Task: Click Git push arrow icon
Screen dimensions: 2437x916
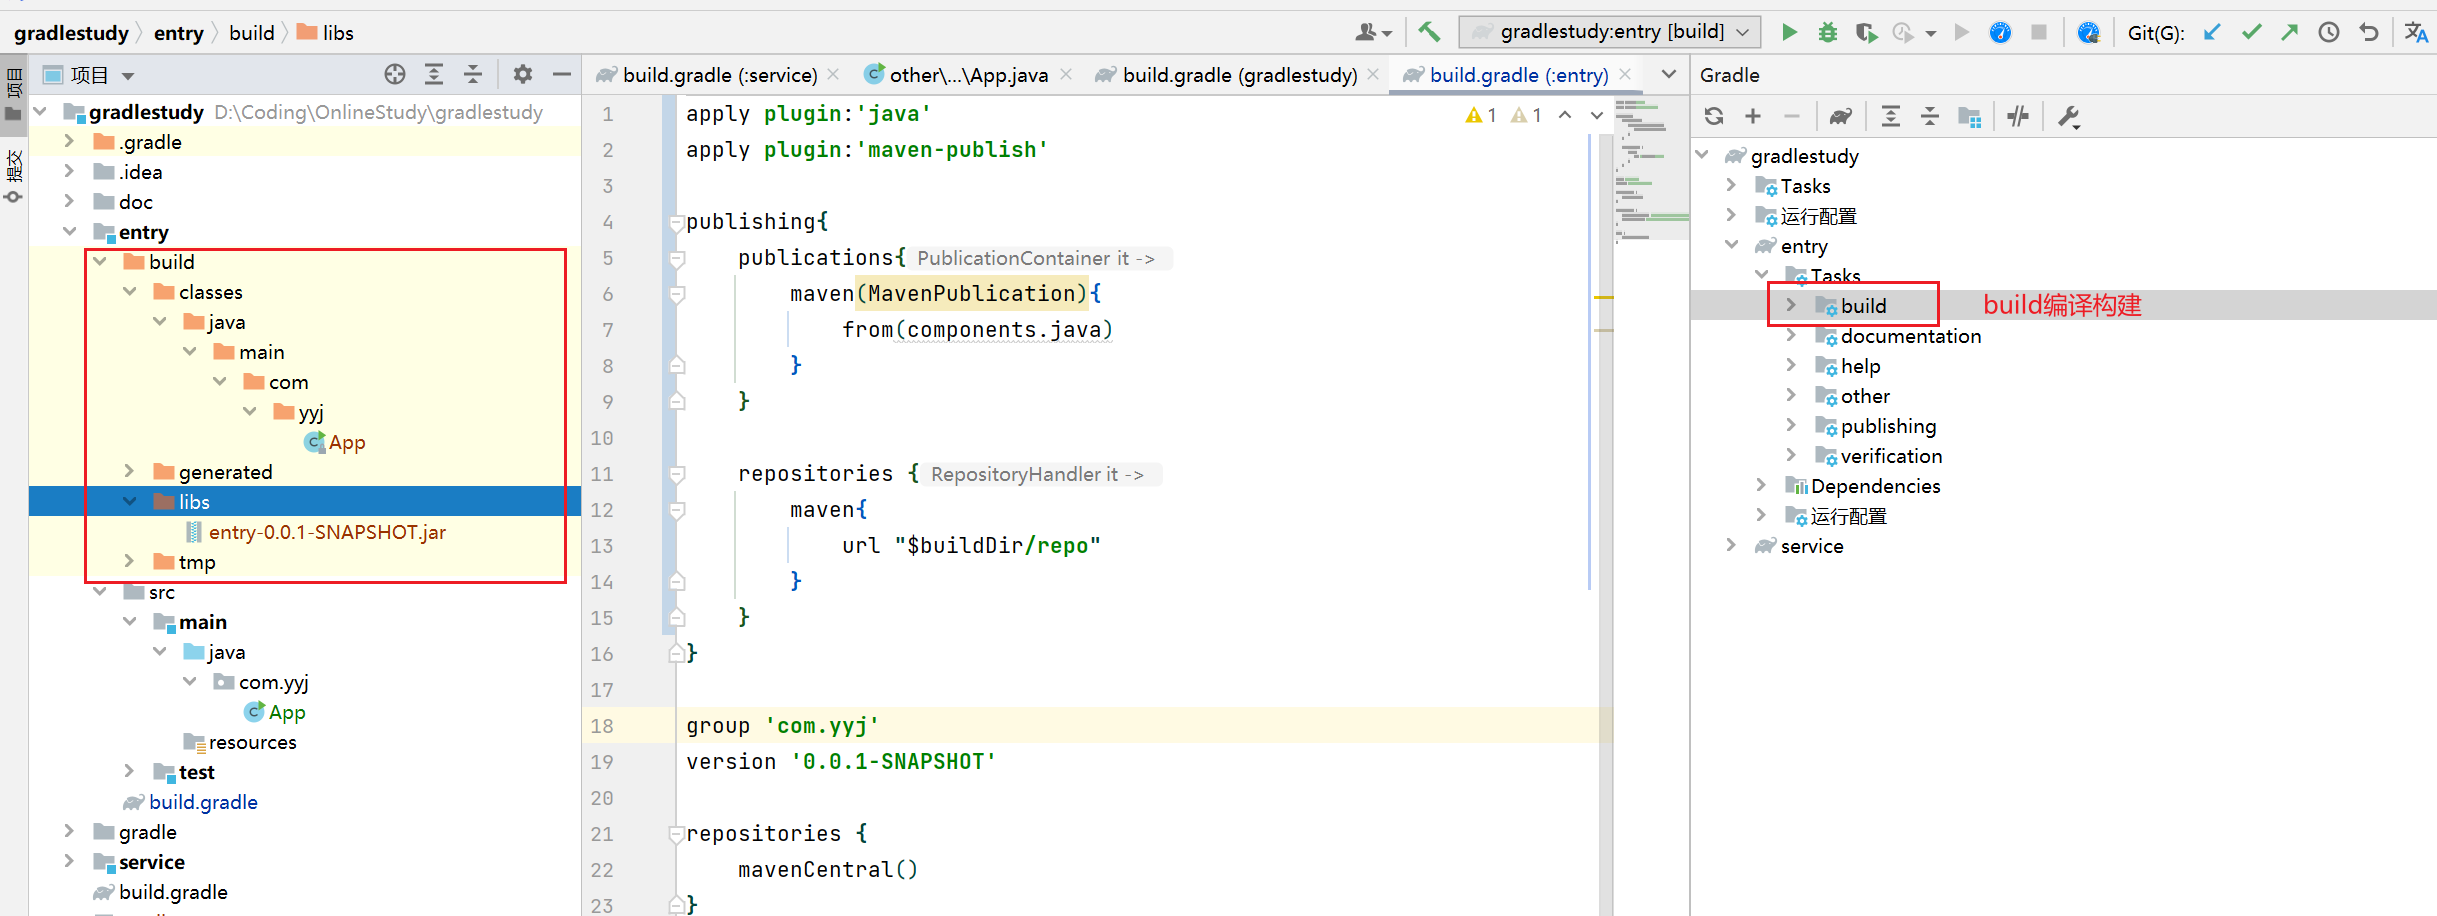Action: click(2290, 32)
